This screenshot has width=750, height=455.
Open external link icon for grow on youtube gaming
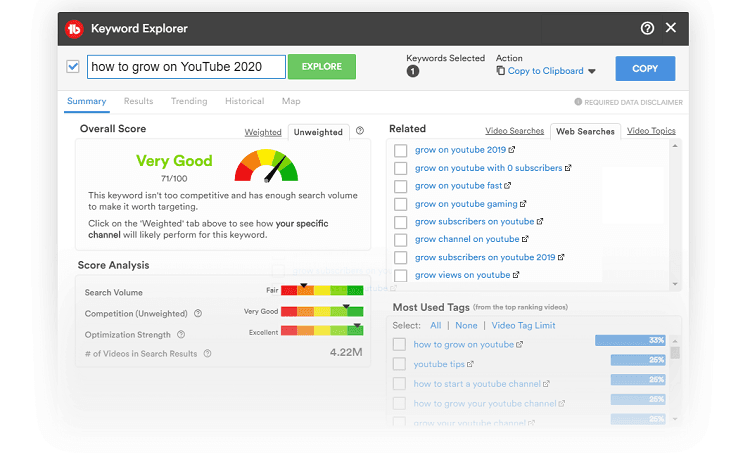(523, 204)
